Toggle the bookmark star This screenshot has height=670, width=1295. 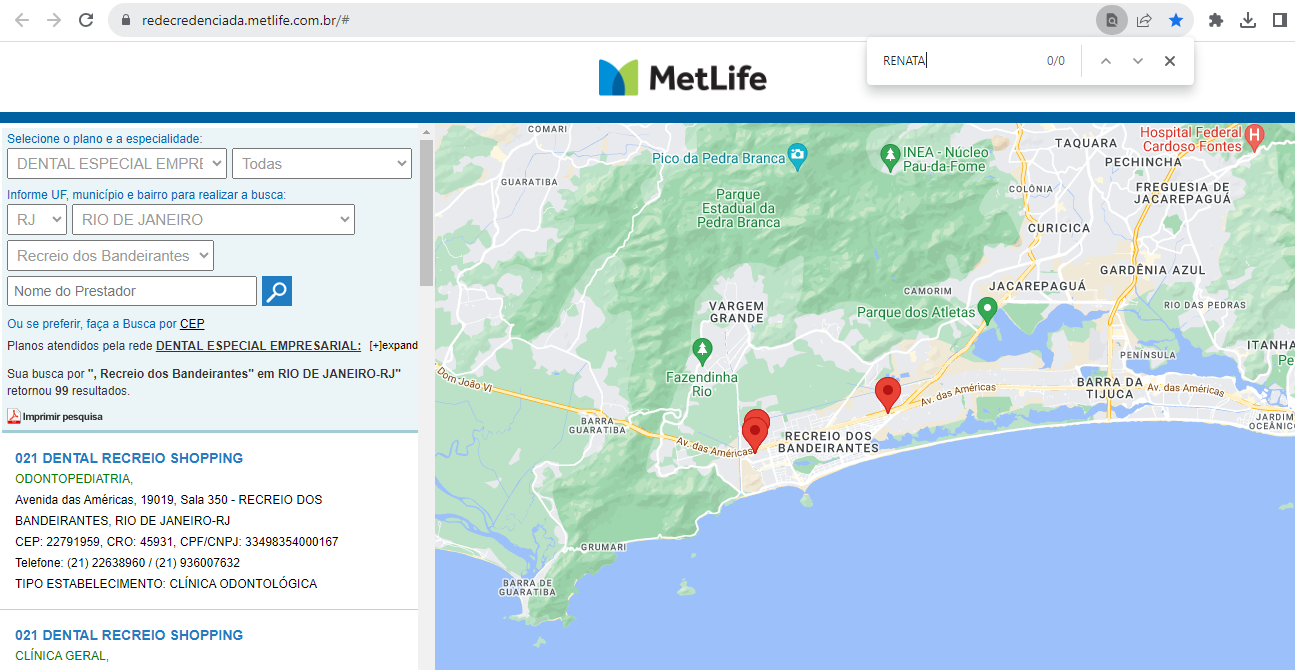coord(1176,20)
